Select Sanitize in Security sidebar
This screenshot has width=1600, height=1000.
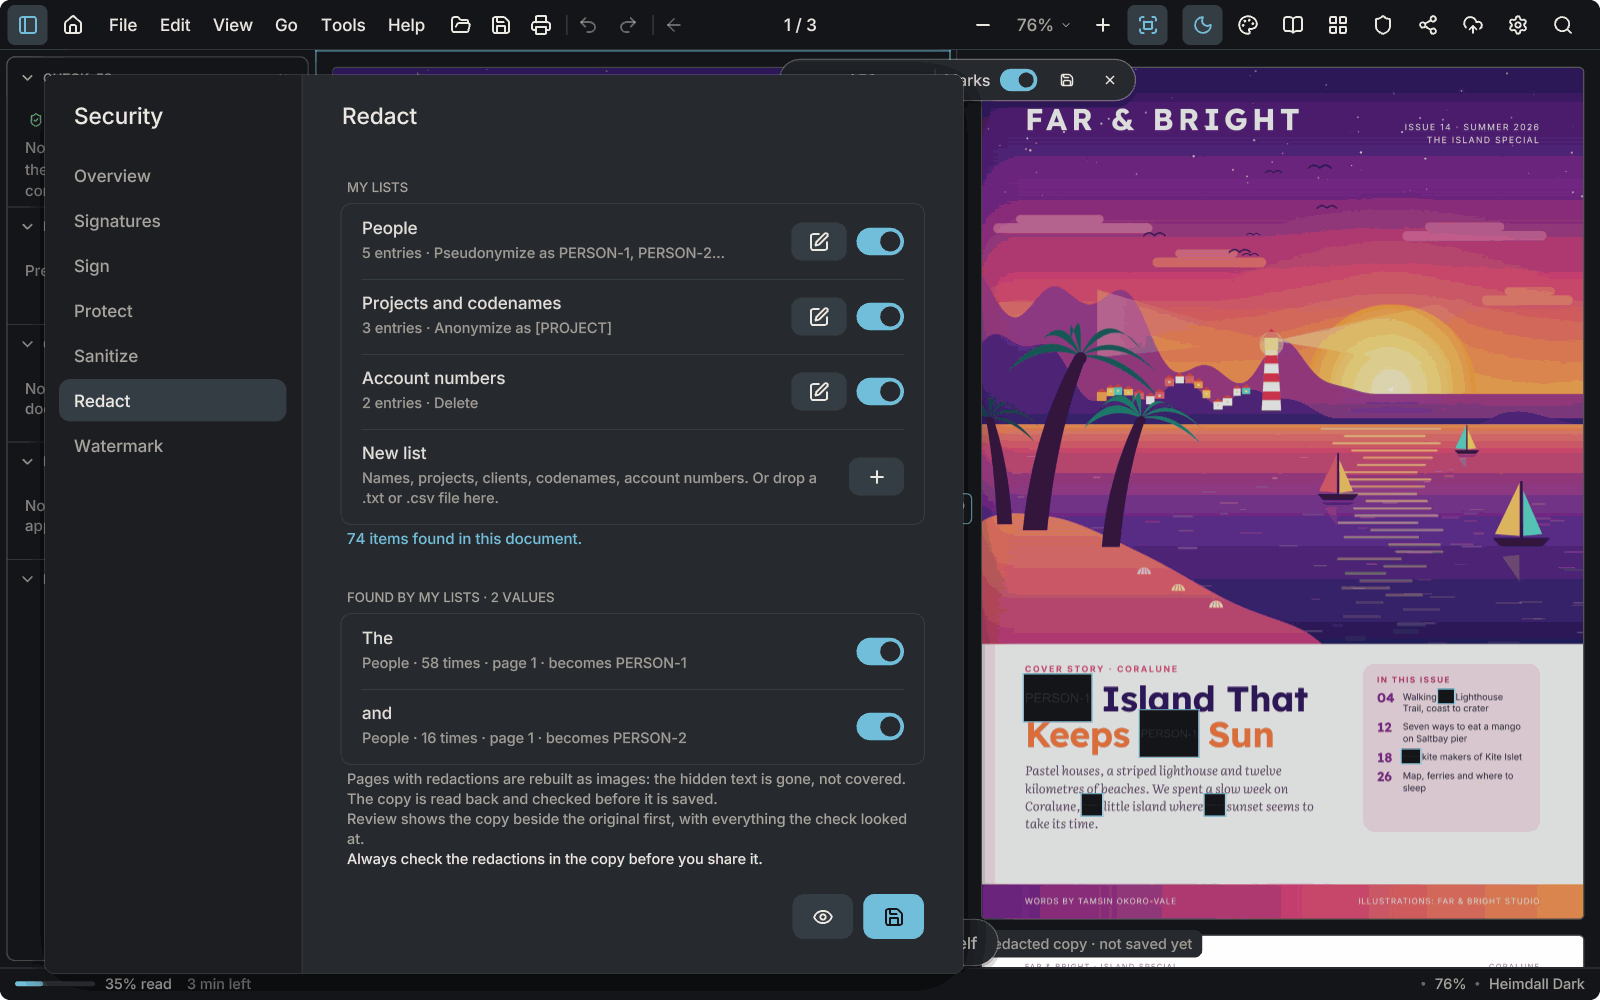[173, 356]
